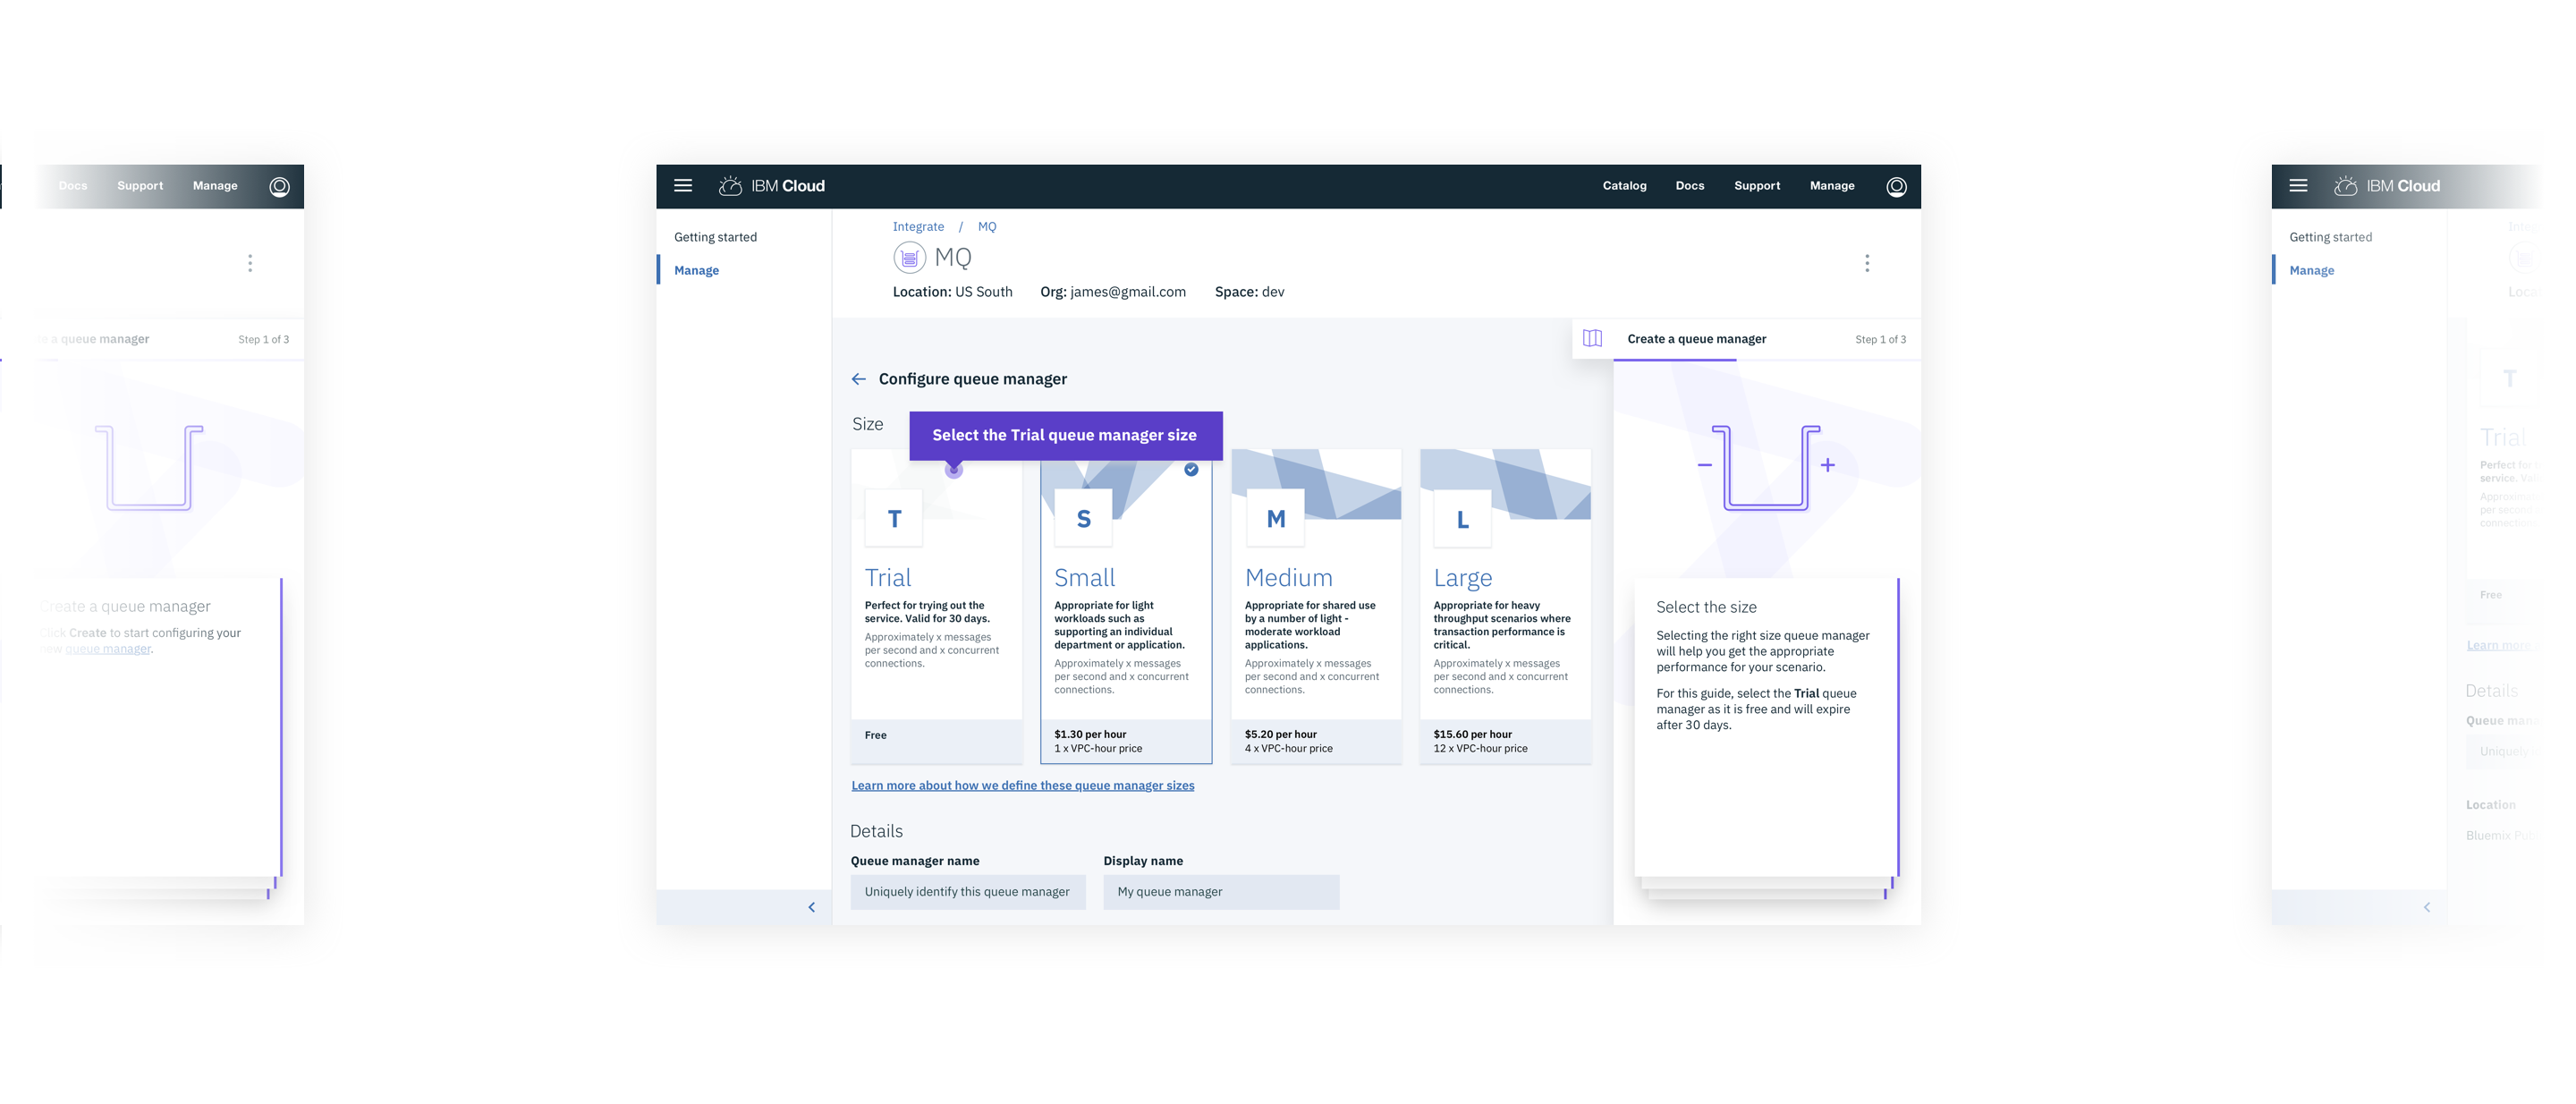
Task: Click the Select the Trial queue manager size tooltip
Action: (1065, 435)
